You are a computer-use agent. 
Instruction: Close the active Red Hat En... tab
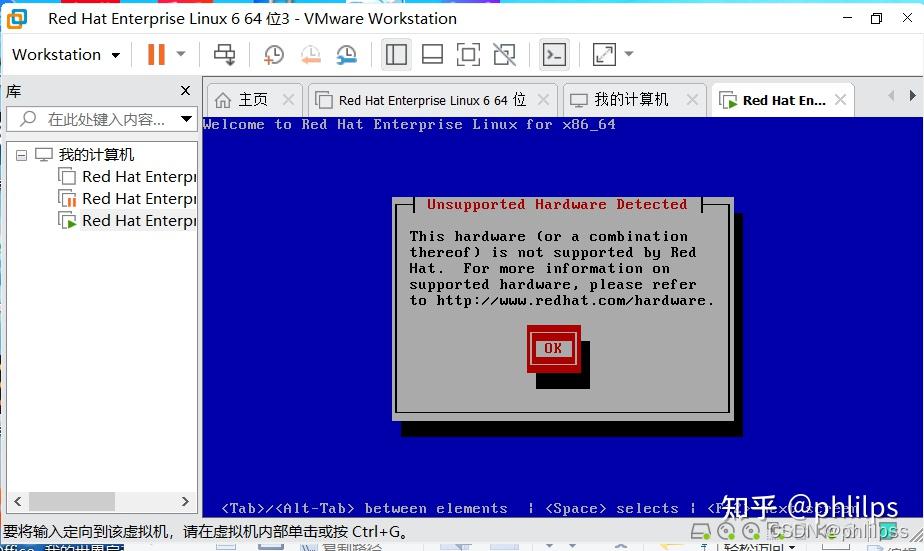point(841,100)
